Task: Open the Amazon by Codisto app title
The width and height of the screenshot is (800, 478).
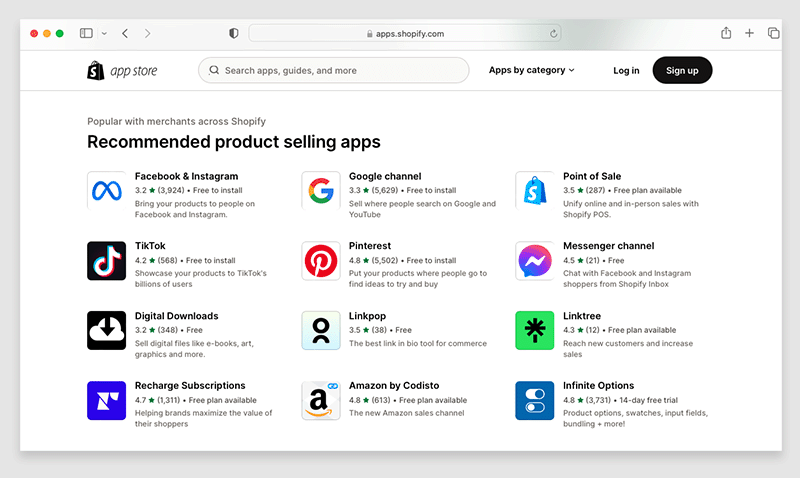Action: (394, 386)
